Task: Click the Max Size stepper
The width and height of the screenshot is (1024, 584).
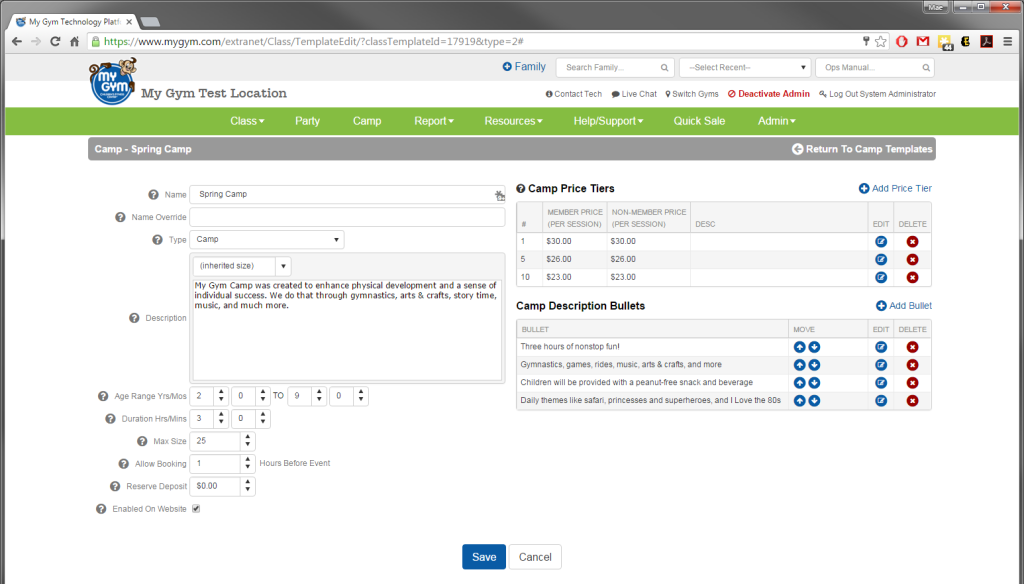Action: tap(248, 441)
